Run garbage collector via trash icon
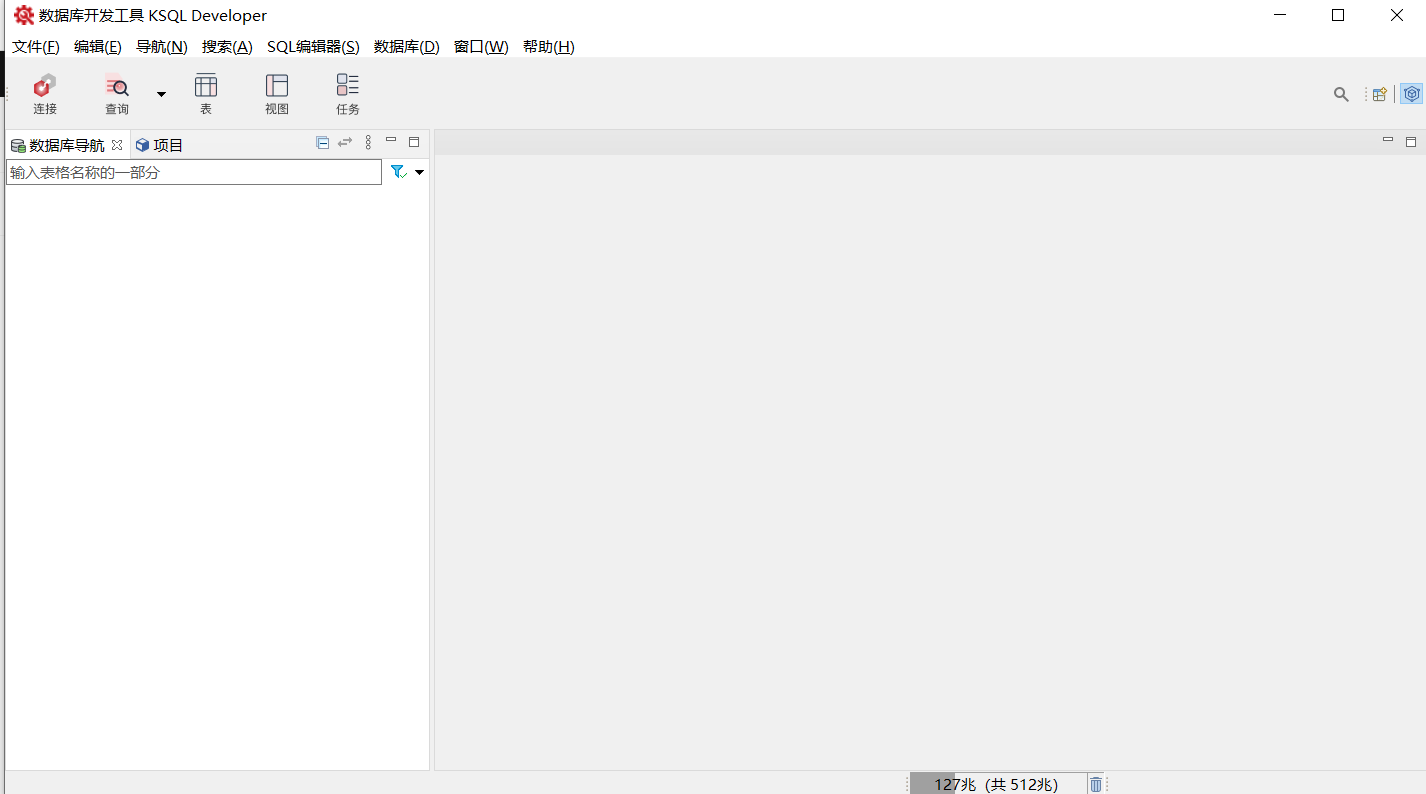The height and width of the screenshot is (794, 1426). click(1096, 785)
